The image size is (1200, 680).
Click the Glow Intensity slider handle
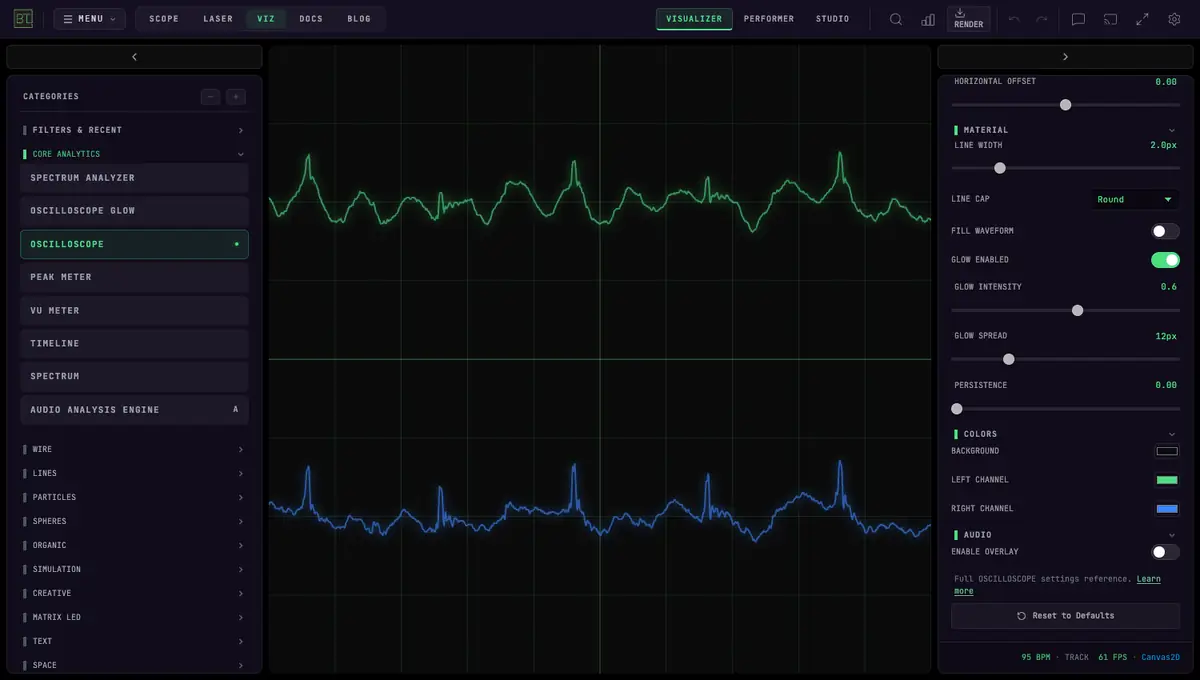(1077, 310)
